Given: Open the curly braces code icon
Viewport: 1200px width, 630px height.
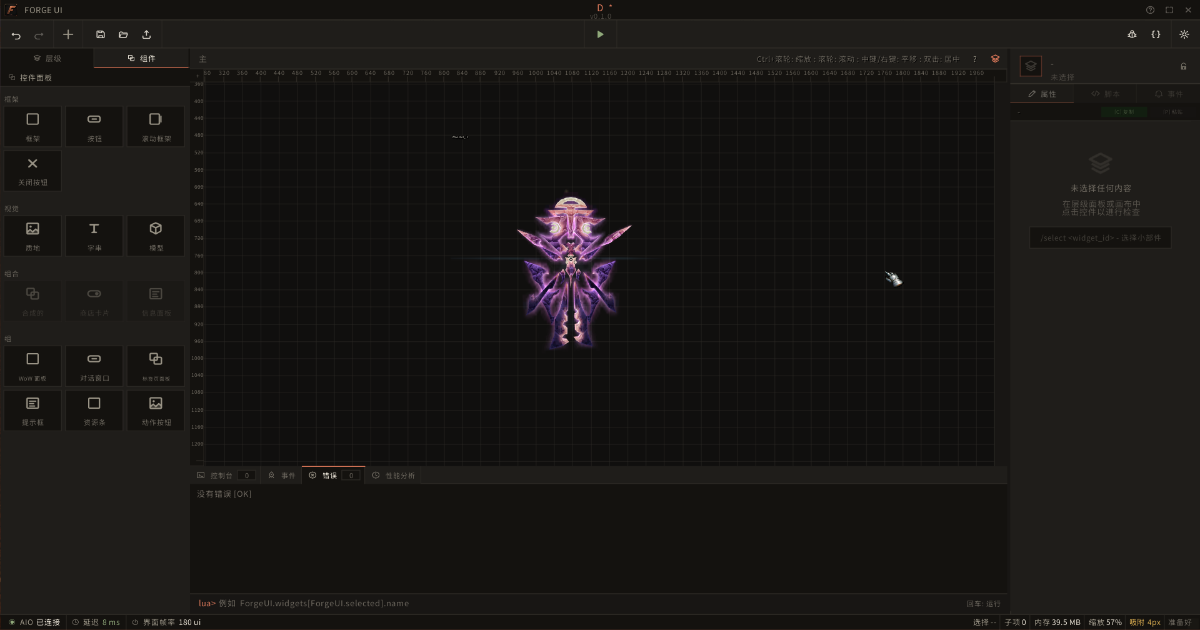Looking at the screenshot, I should click(1156, 34).
